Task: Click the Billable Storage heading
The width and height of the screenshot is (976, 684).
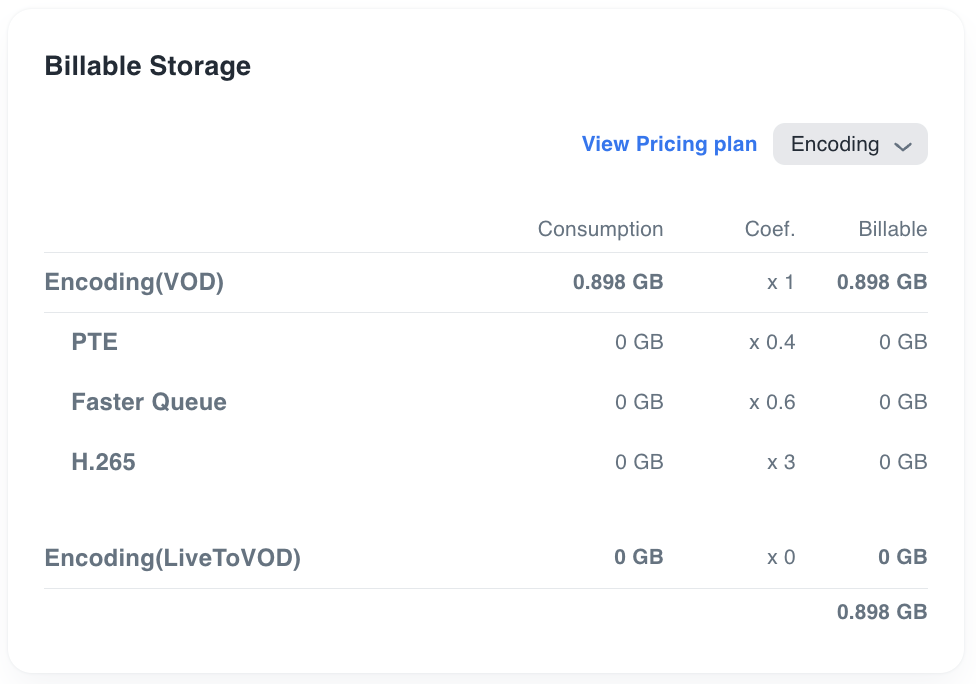Action: [x=148, y=66]
